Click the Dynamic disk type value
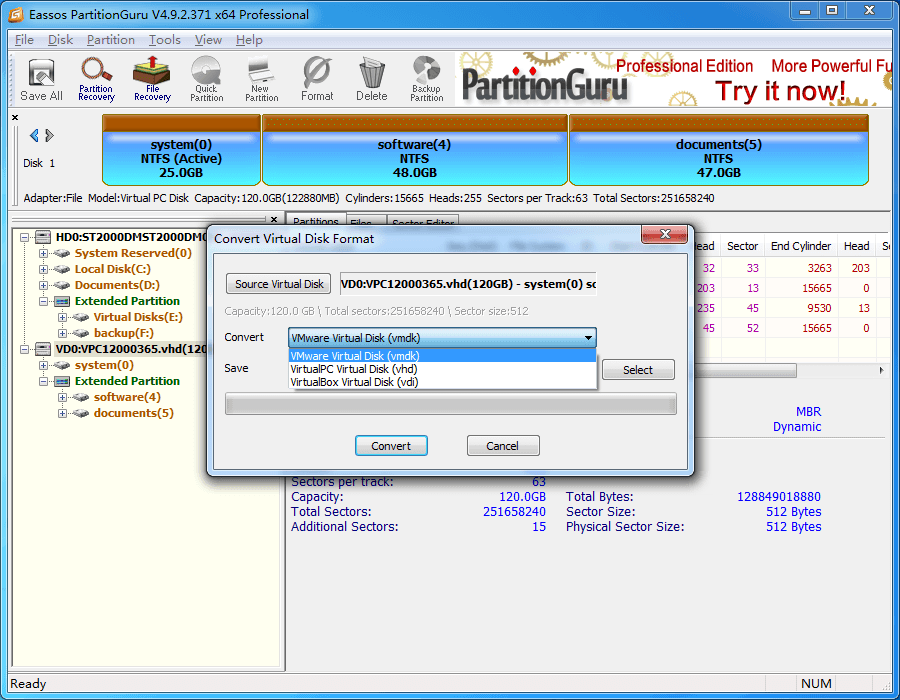 [797, 427]
